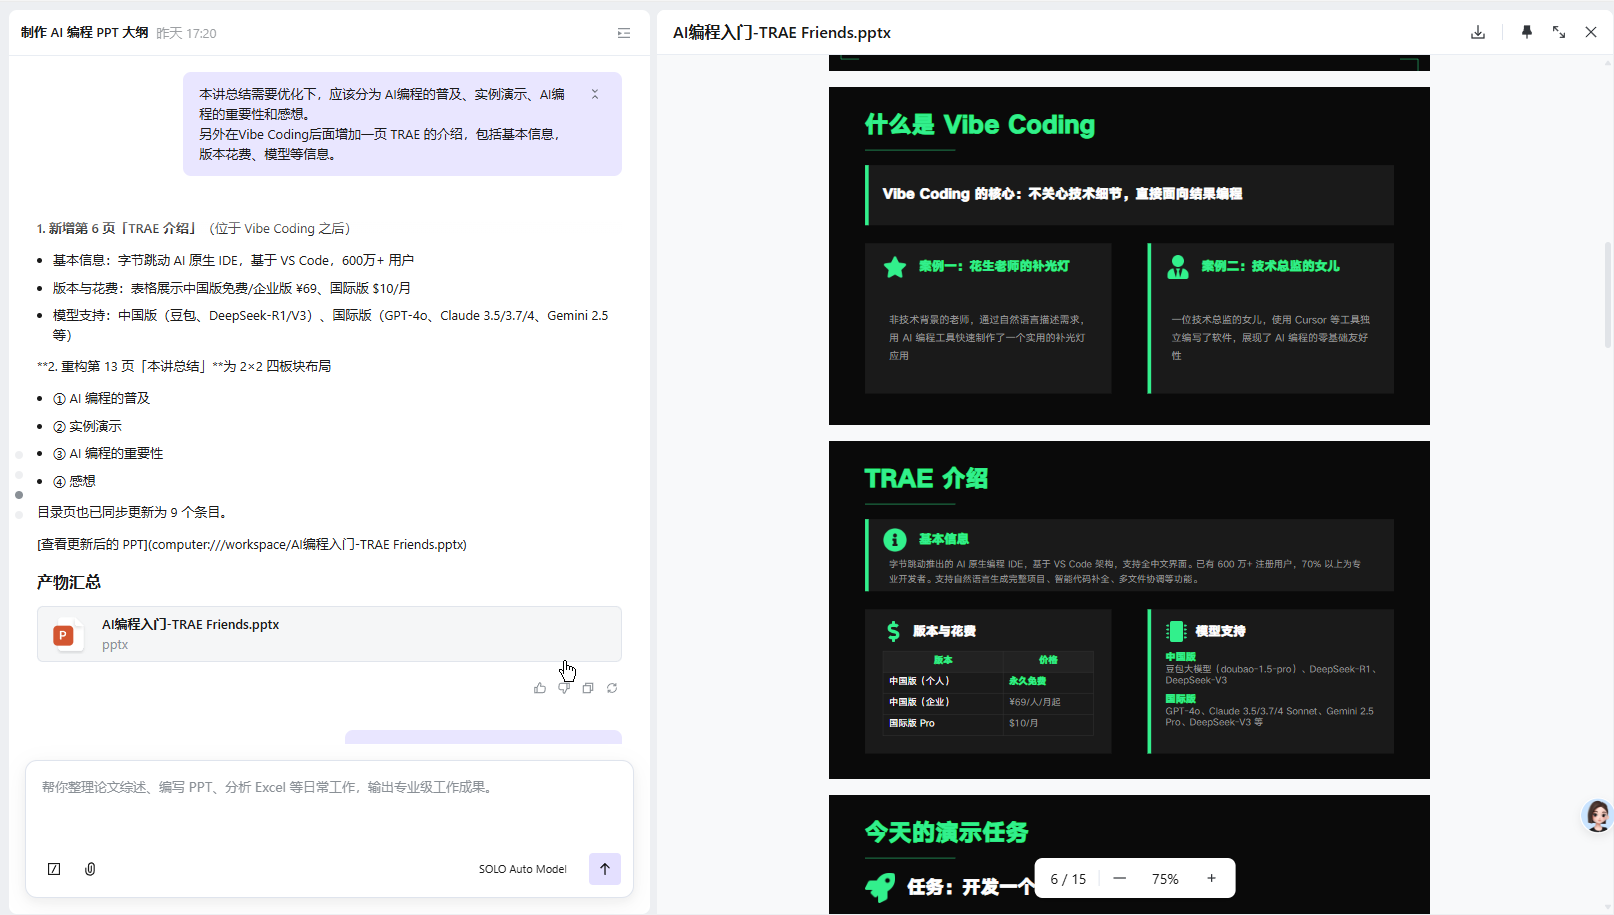Expand the preview to fullscreen
Screen dimensions: 1614x915
point(1558,32)
